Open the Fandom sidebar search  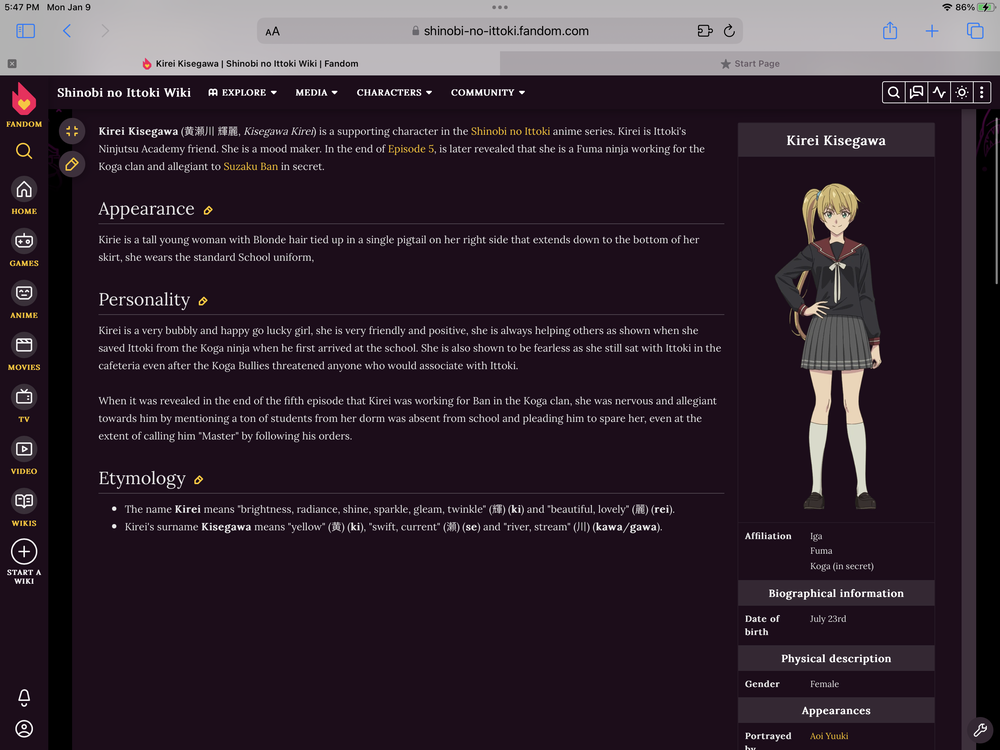pyautogui.click(x=24, y=151)
